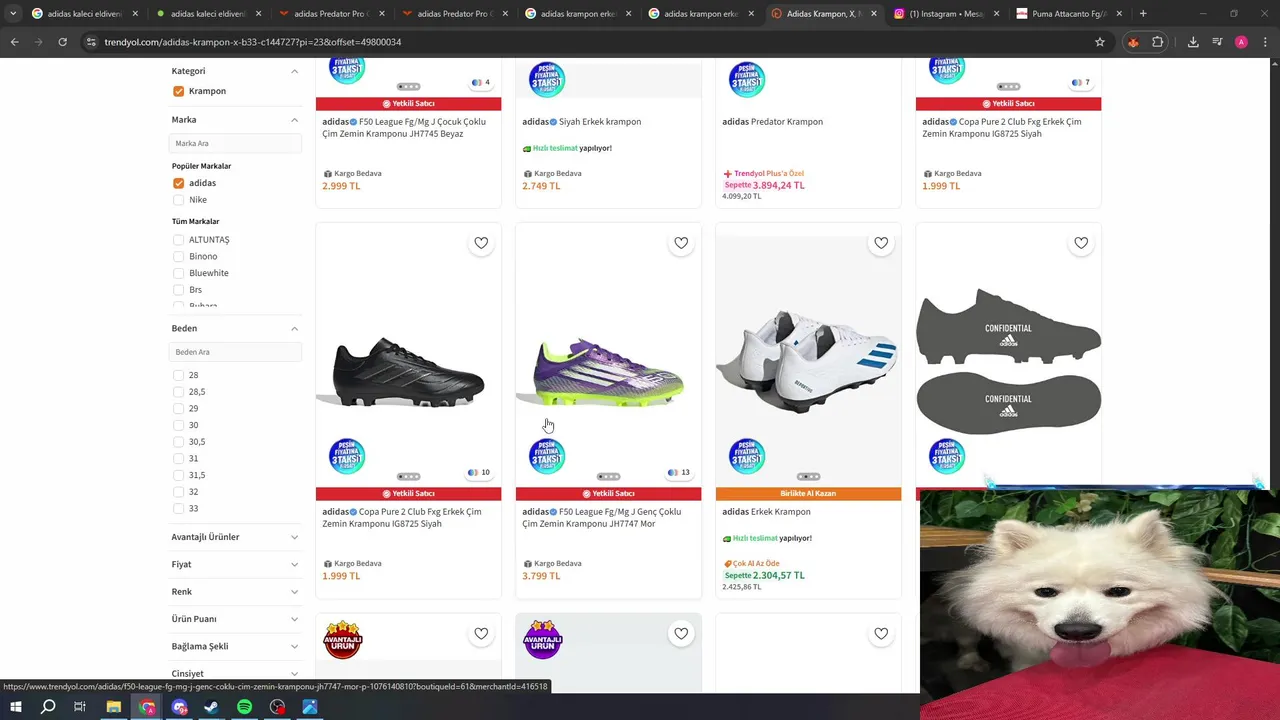Click heart icon on purple F50 League shoe
The width and height of the screenshot is (1280, 720).
pos(681,243)
